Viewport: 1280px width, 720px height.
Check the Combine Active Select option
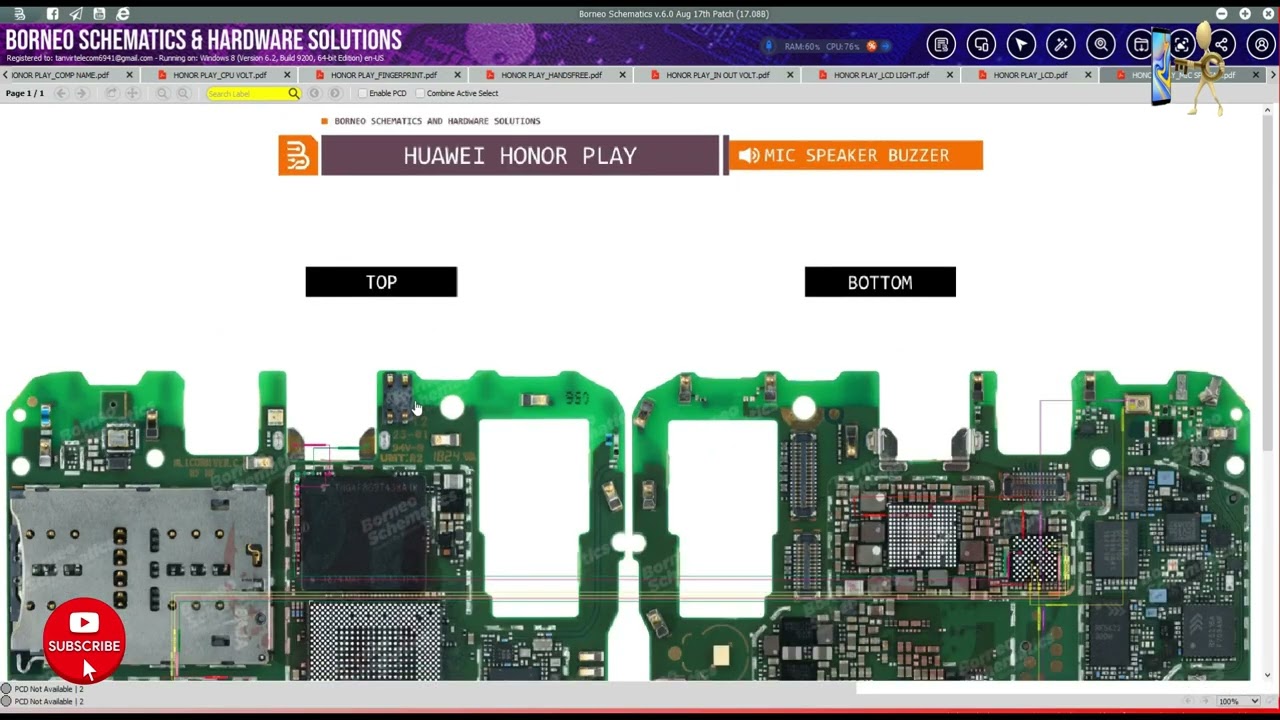tap(421, 93)
